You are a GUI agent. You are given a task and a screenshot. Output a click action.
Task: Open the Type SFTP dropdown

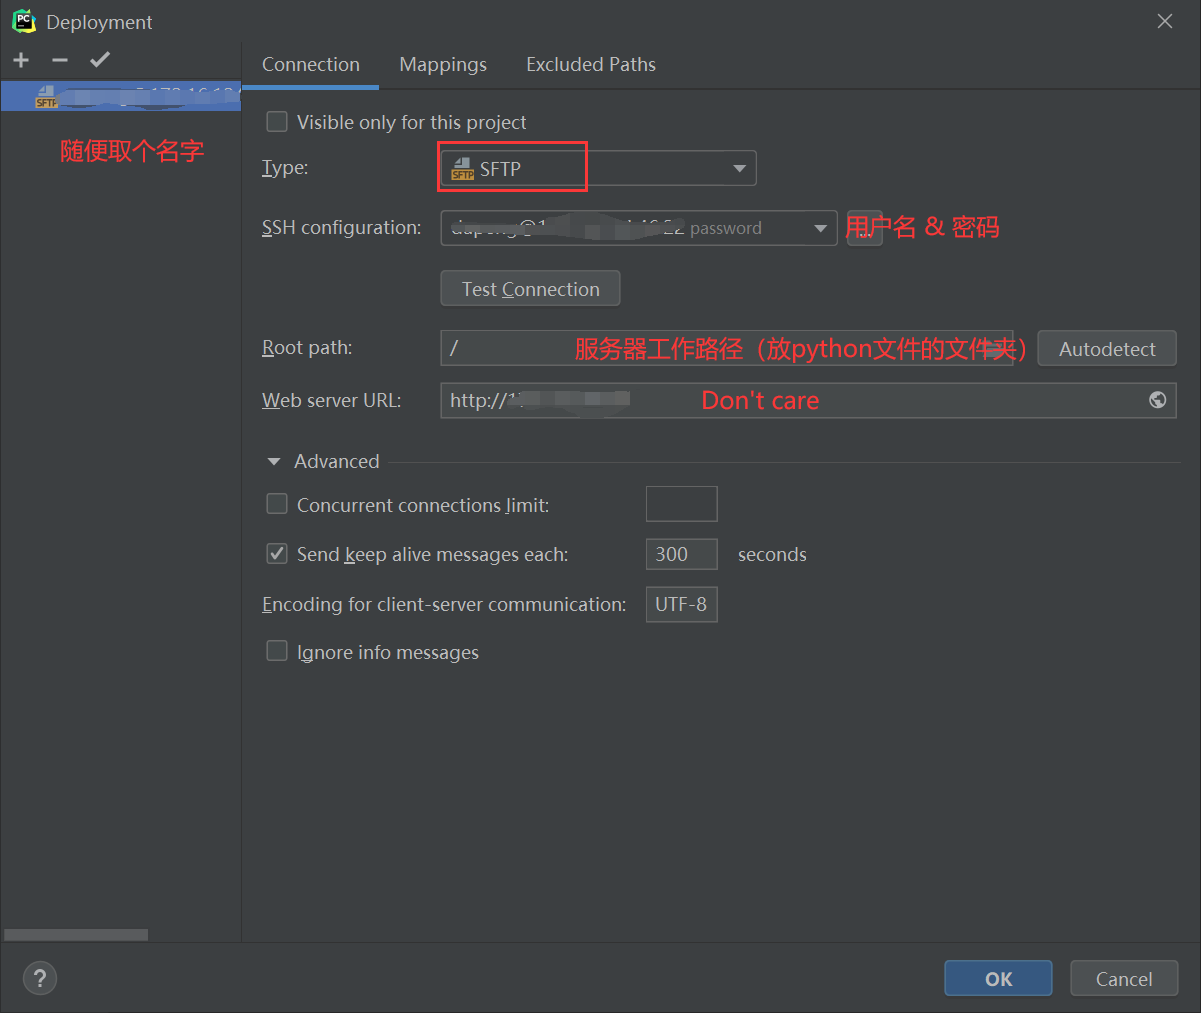coord(598,168)
